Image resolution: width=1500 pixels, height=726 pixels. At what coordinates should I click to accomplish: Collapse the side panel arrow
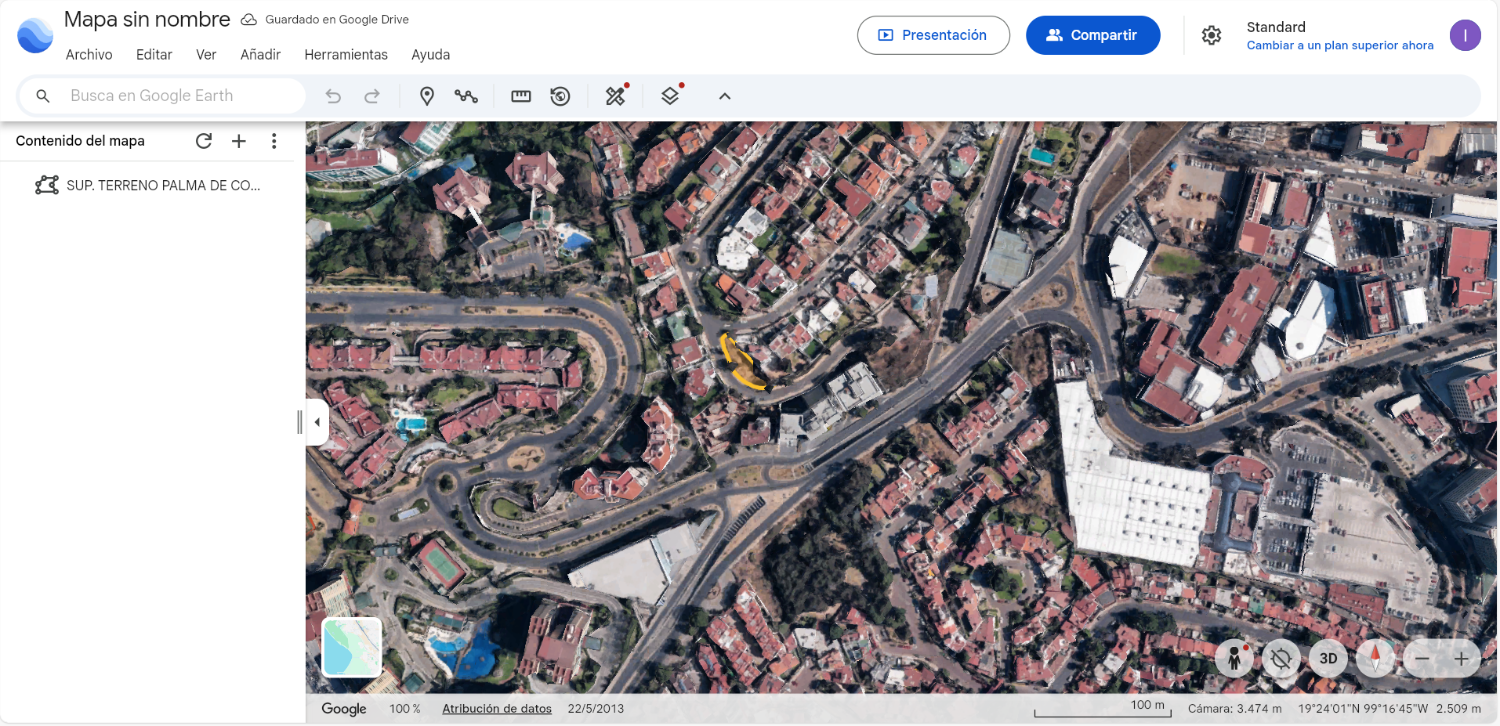[317, 422]
